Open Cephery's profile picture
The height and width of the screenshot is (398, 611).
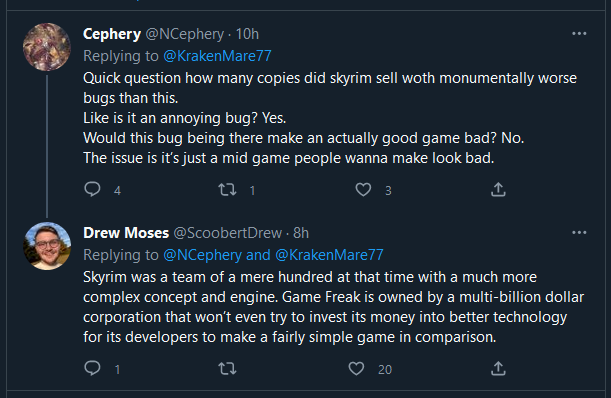coord(47,47)
